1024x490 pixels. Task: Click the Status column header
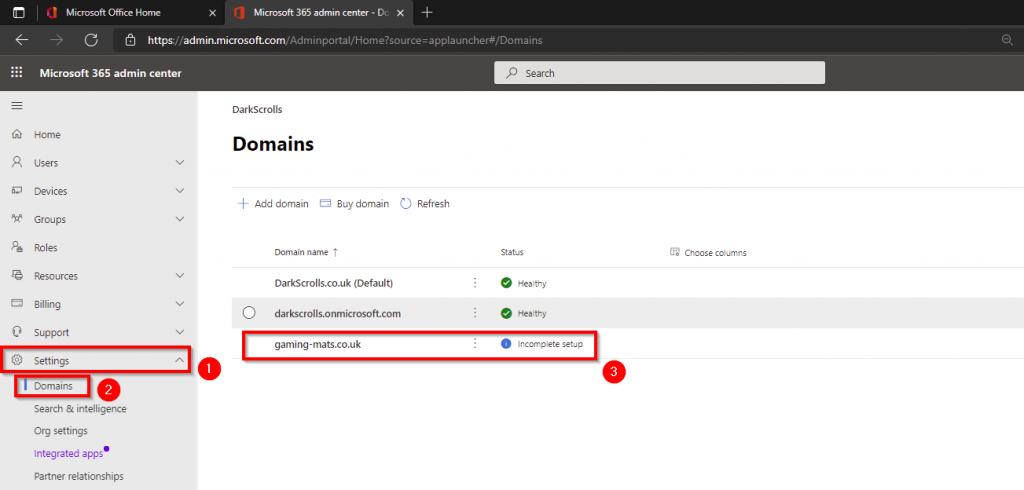click(512, 252)
